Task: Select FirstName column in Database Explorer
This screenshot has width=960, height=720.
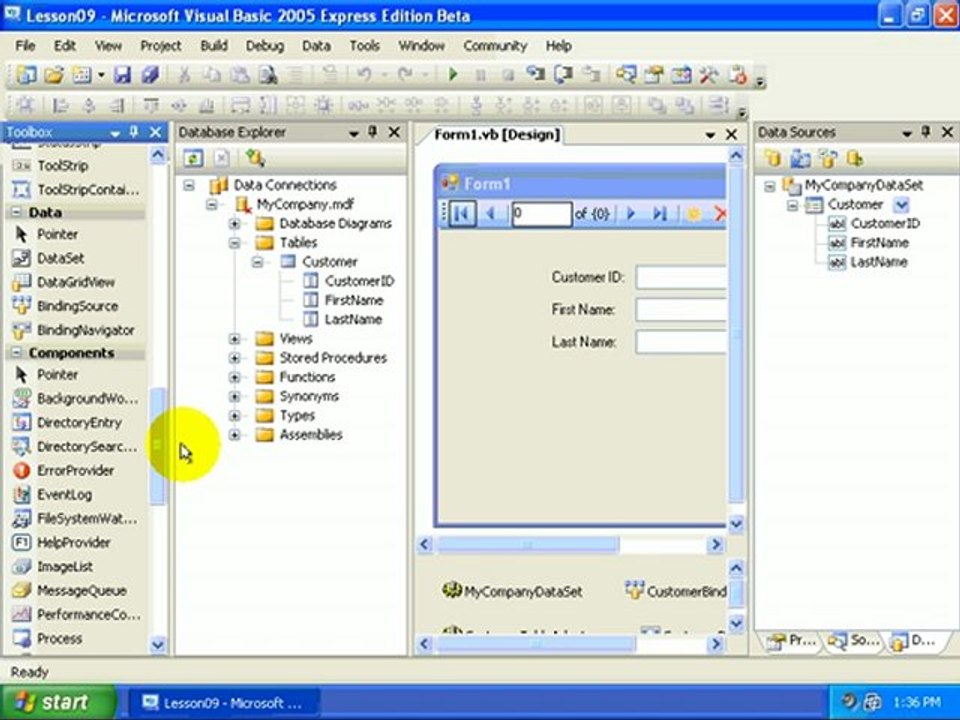Action: tap(354, 301)
